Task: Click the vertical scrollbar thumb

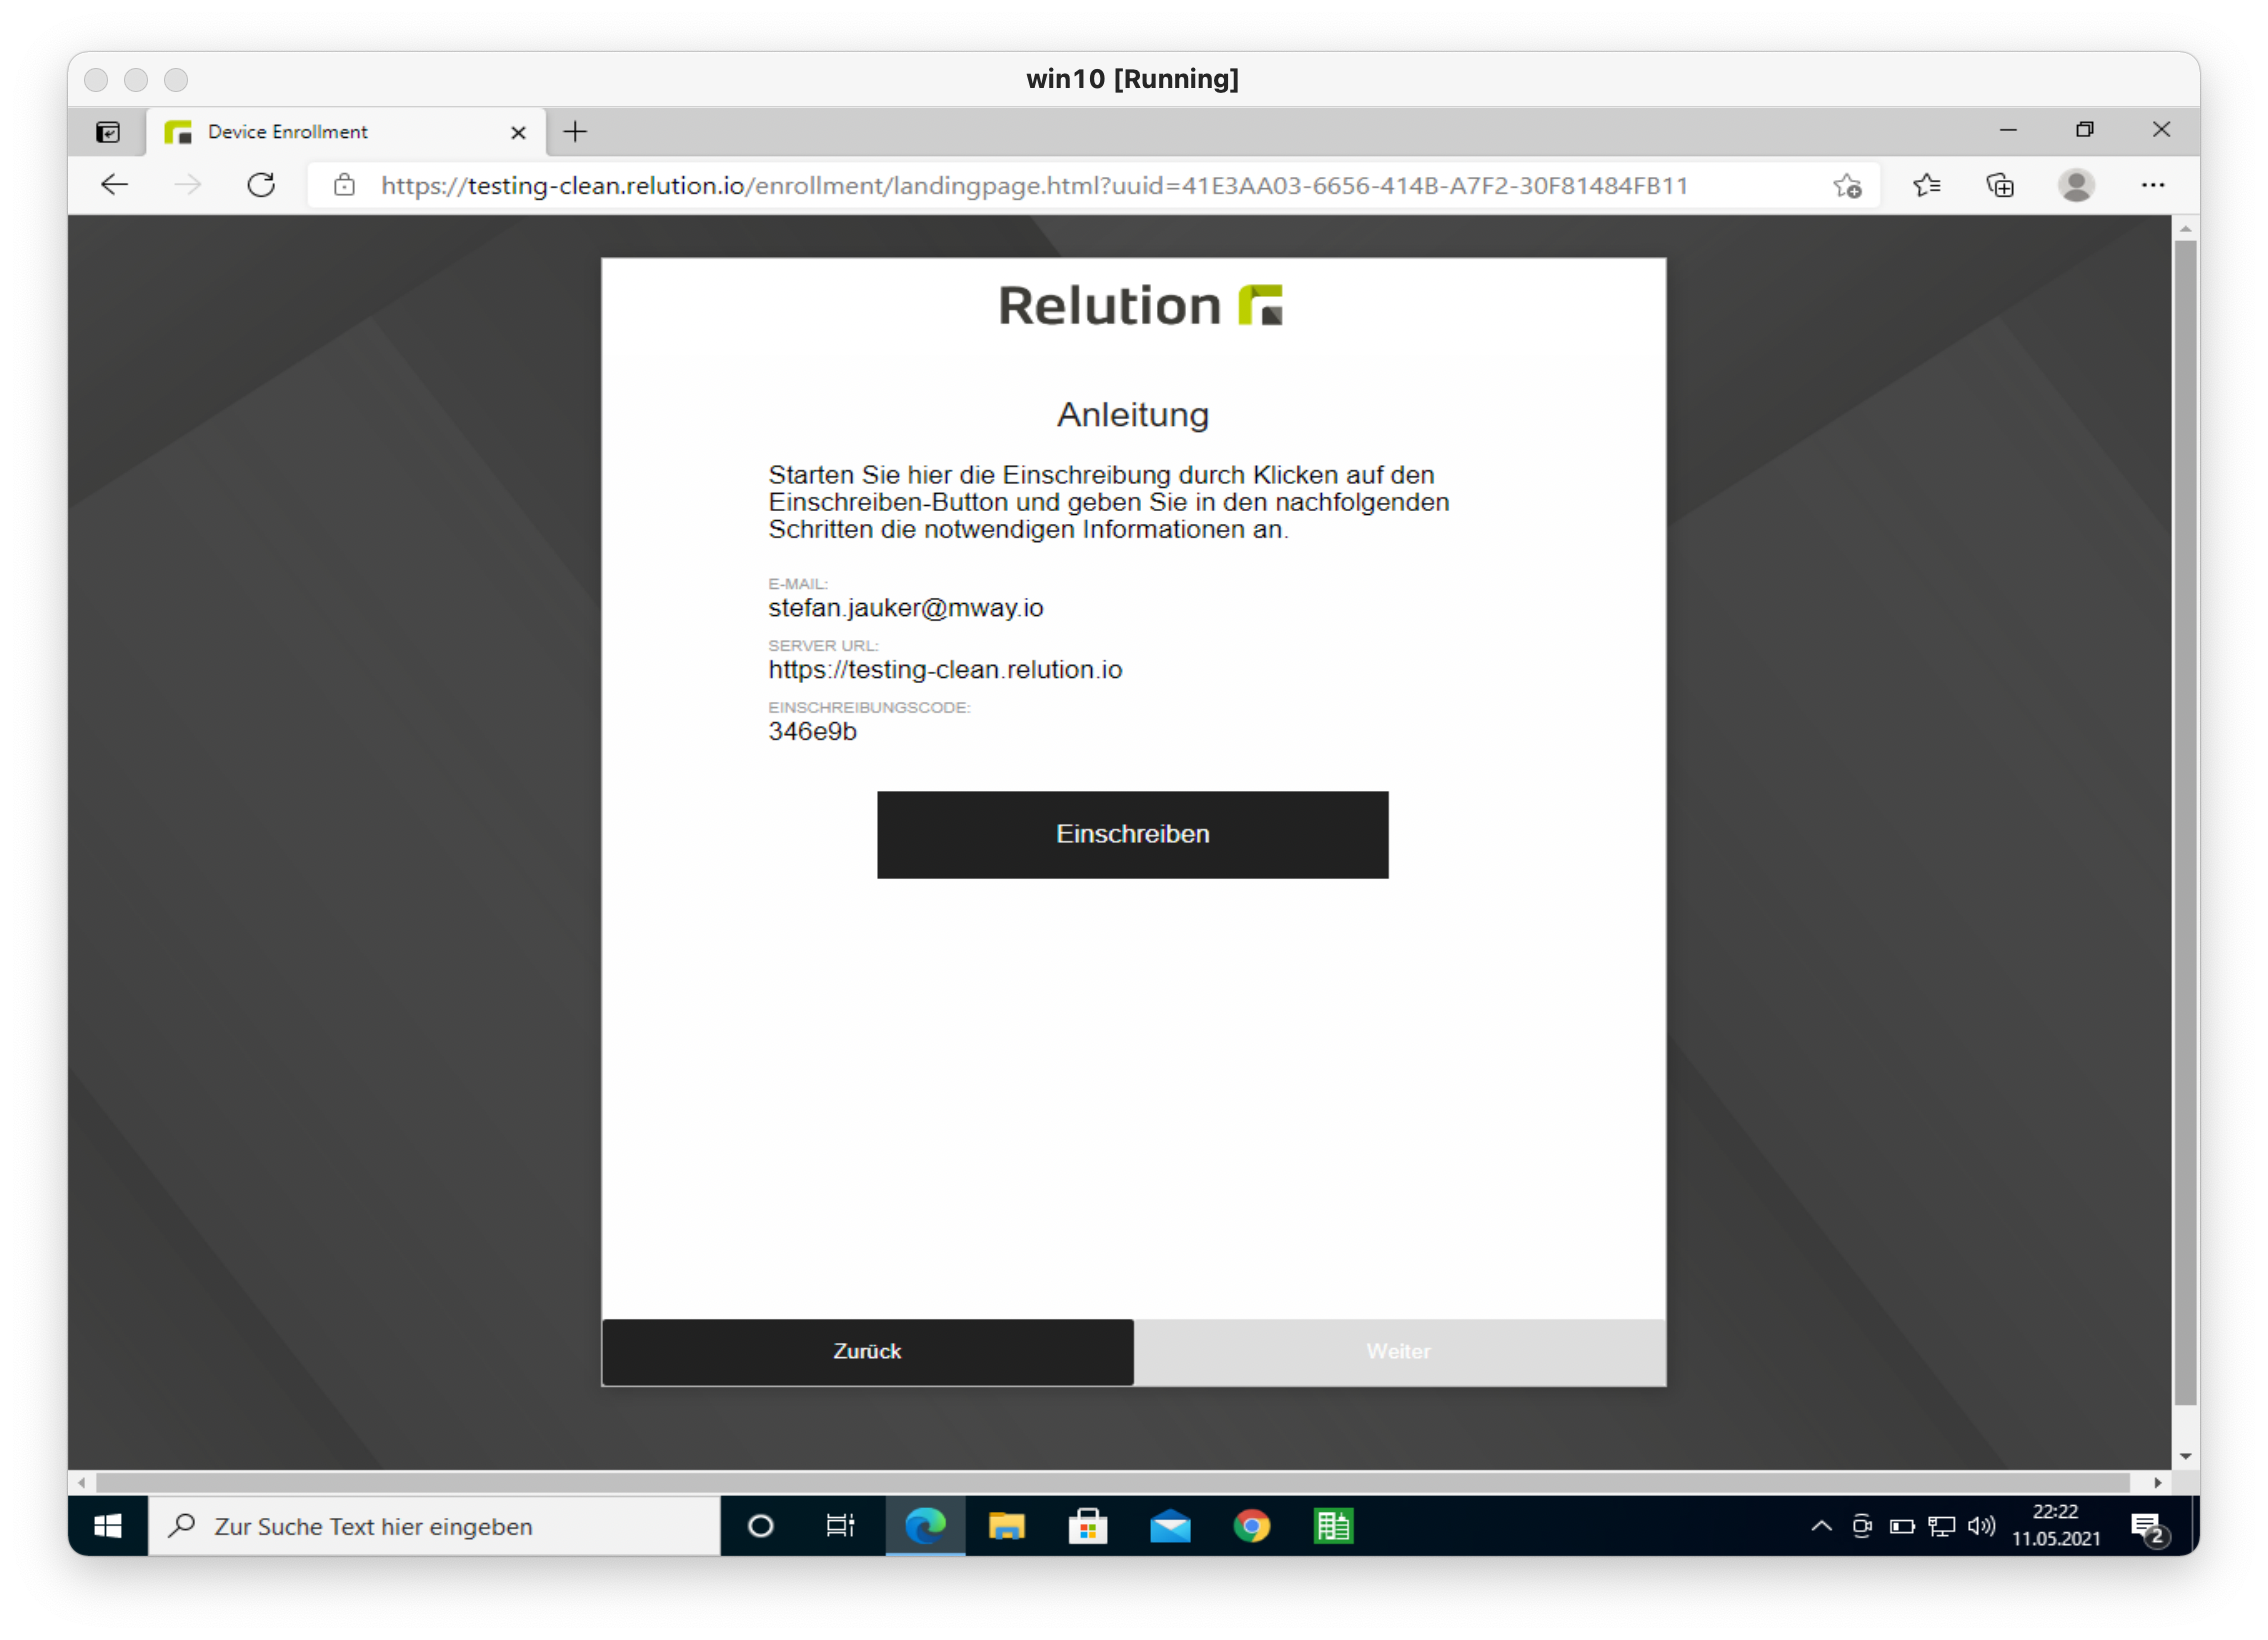Action: point(2185,822)
